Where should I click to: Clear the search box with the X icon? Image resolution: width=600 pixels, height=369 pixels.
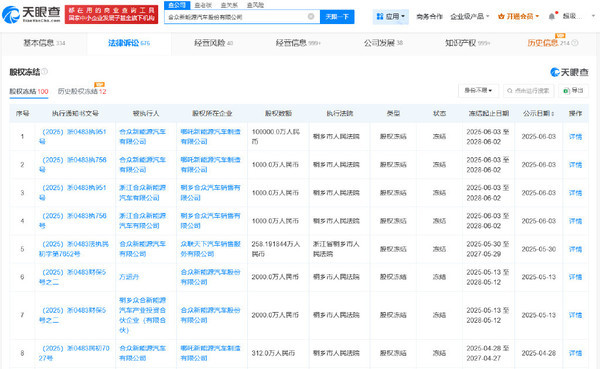point(311,16)
